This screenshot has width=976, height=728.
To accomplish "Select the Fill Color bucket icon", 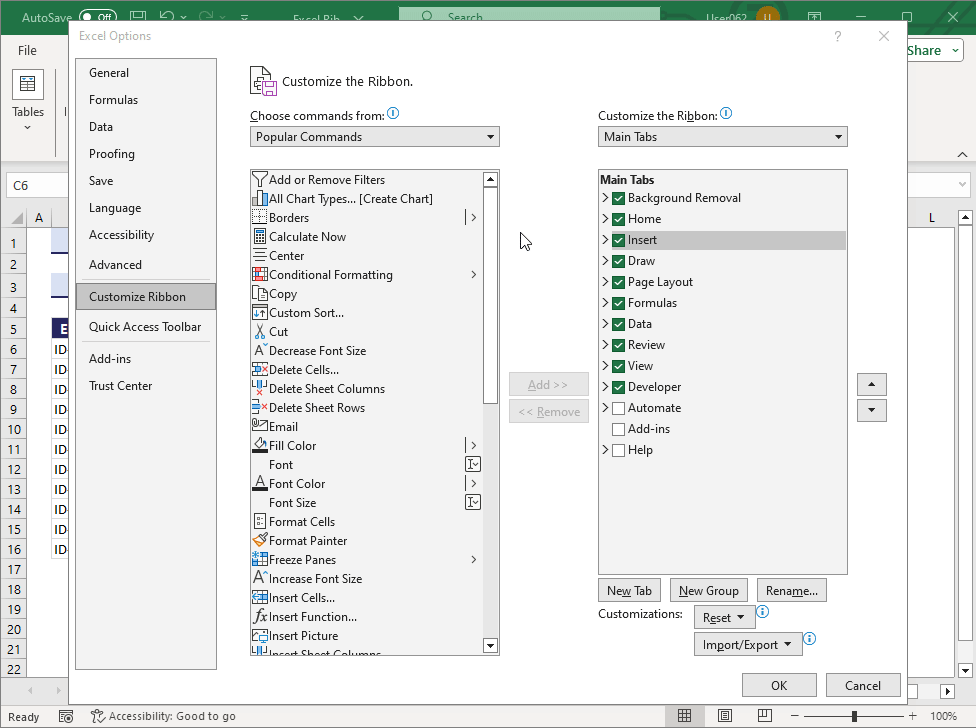I will click(260, 445).
